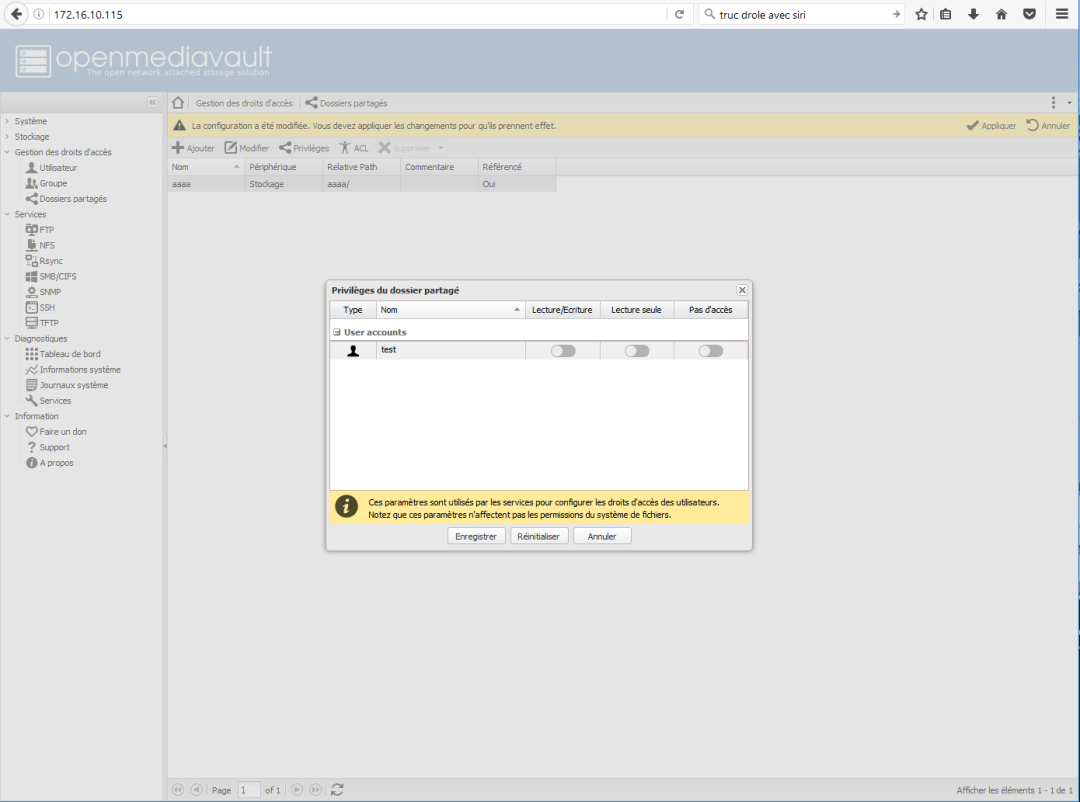This screenshot has width=1080, height=802.
Task: Select SMB/CIFS in the Services sidebar
Action: pos(52,276)
